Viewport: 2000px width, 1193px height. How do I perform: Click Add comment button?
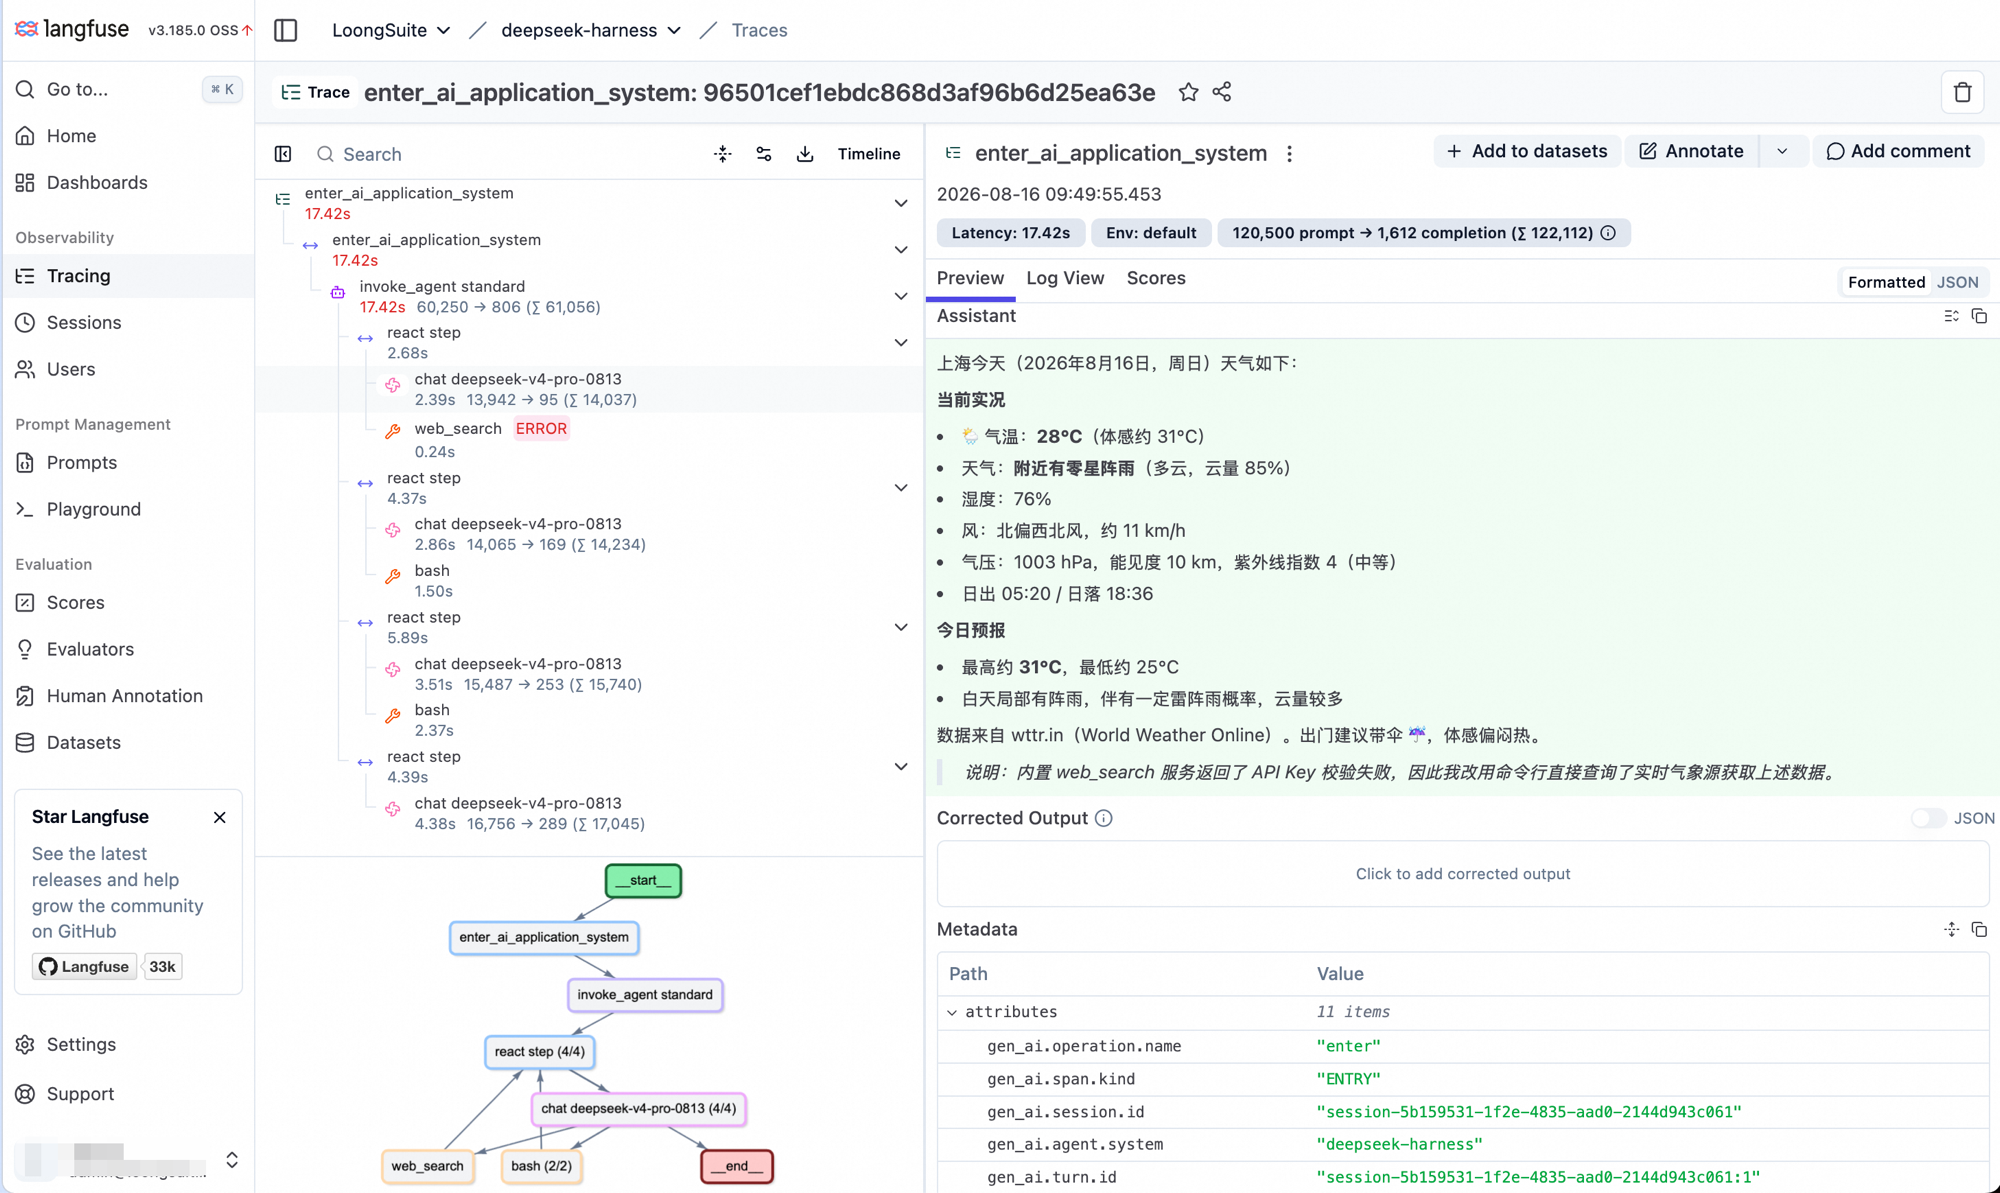pyautogui.click(x=1898, y=151)
